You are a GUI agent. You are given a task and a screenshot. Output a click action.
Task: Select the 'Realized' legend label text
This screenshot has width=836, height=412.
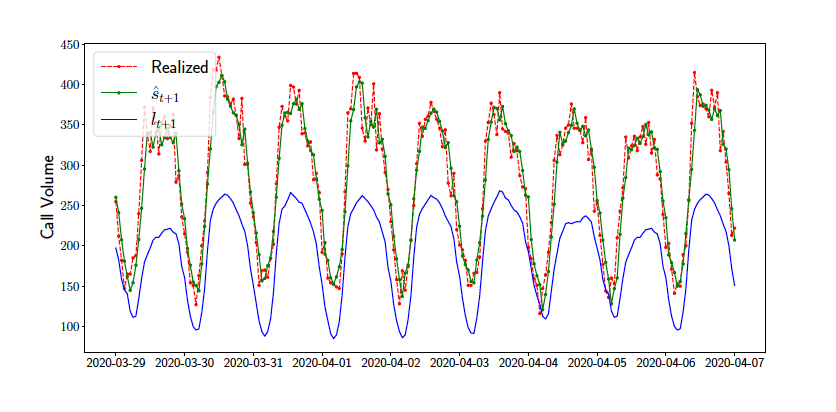179,68
